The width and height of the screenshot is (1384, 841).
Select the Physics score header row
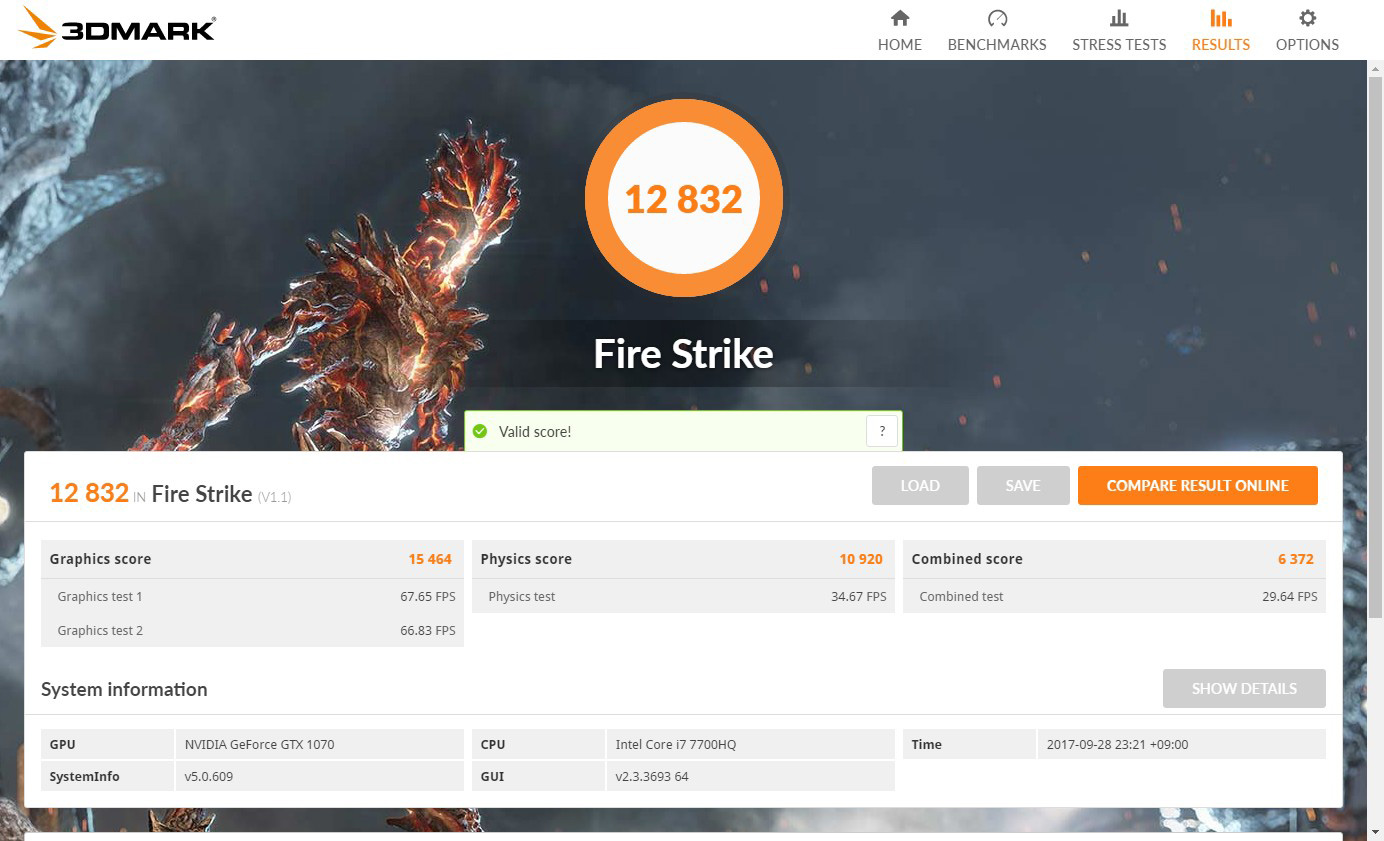(683, 559)
